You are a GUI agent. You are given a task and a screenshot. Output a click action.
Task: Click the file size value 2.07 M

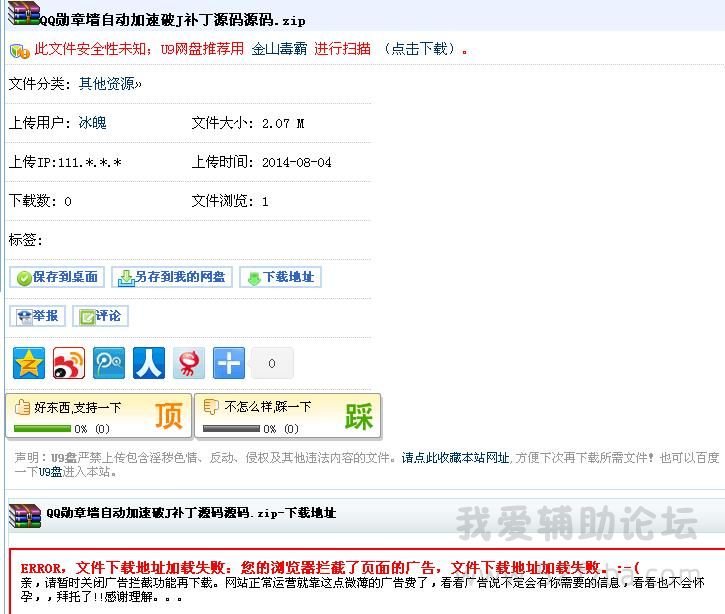283,123
